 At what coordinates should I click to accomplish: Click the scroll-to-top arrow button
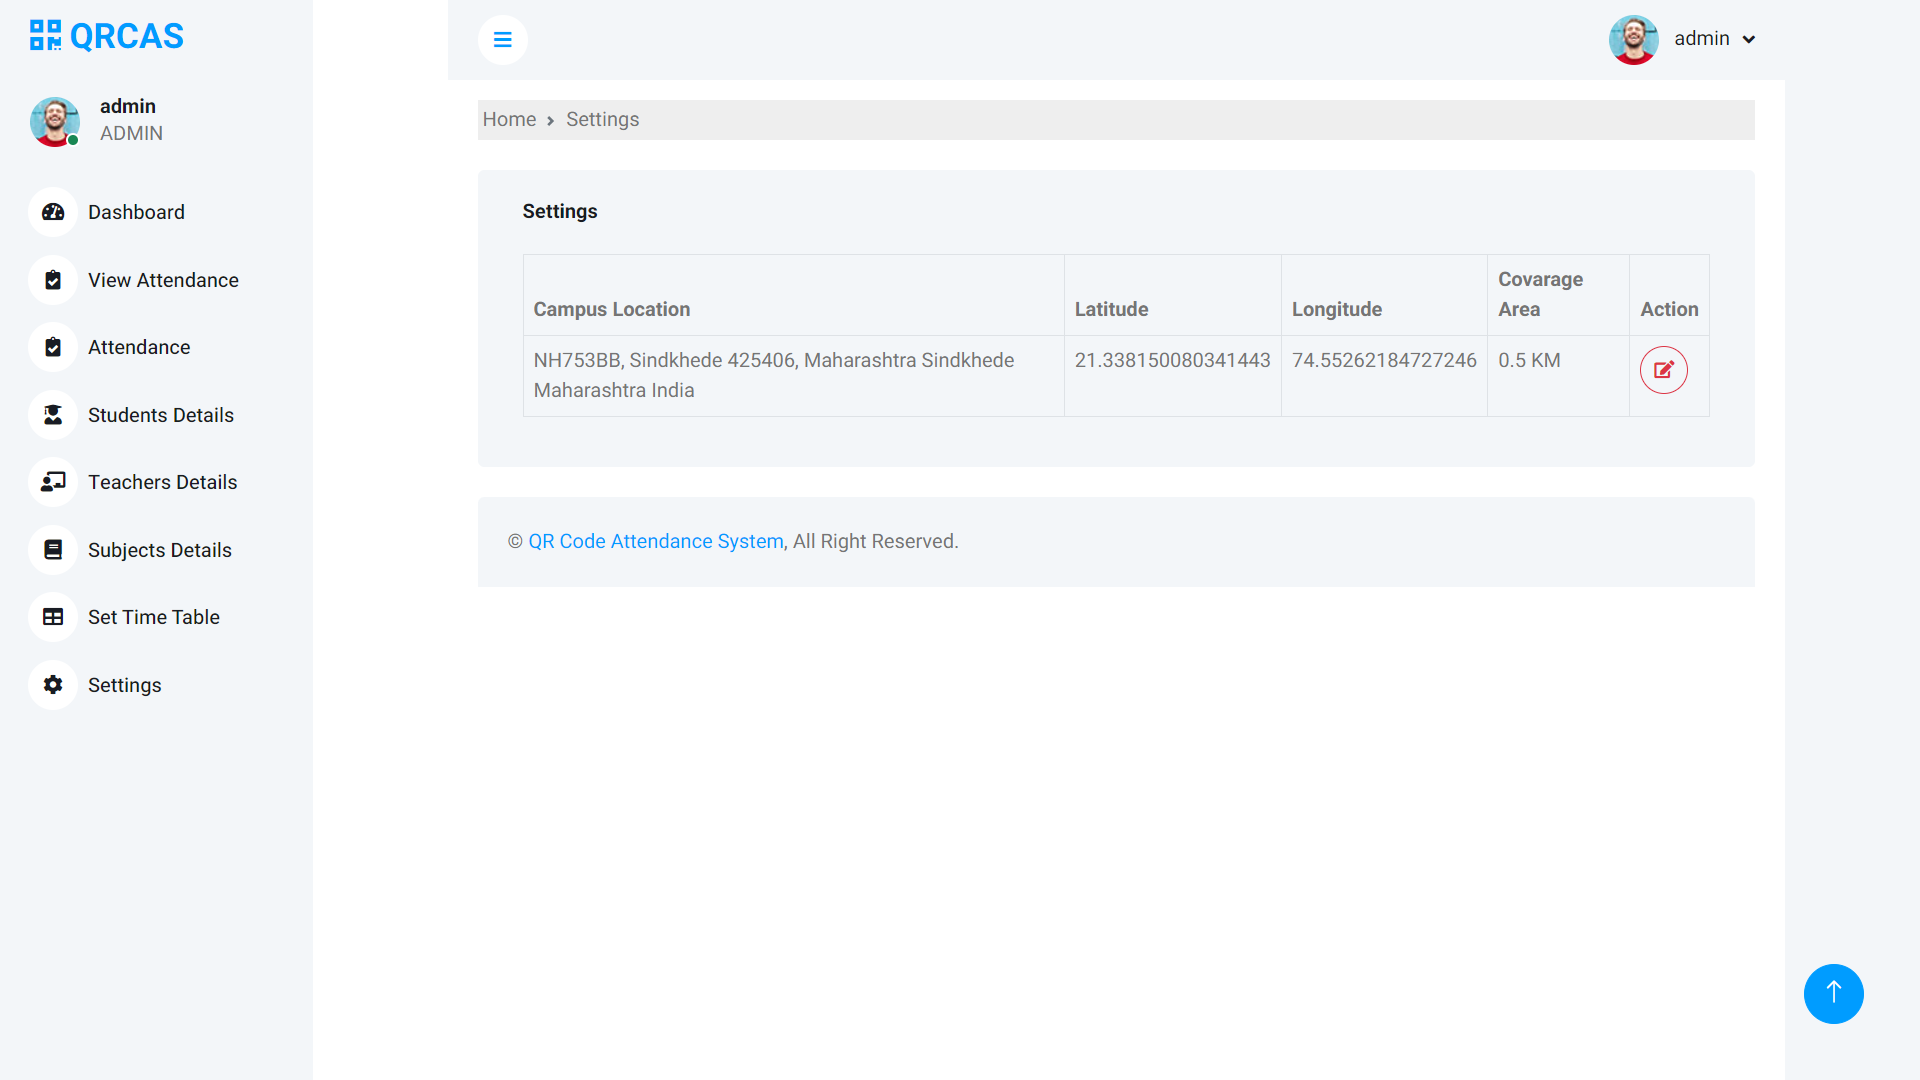click(1833, 993)
